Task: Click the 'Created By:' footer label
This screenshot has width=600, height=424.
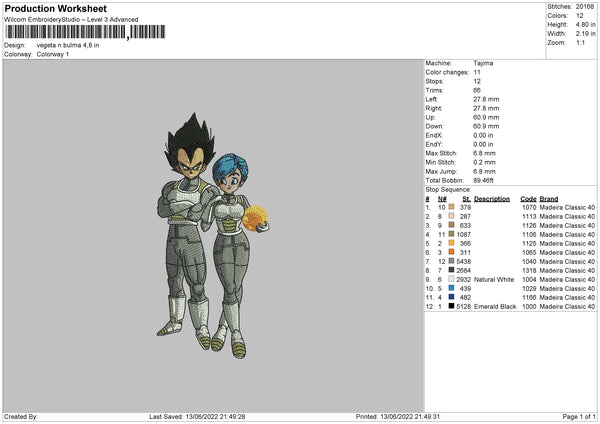Action: coord(21,416)
